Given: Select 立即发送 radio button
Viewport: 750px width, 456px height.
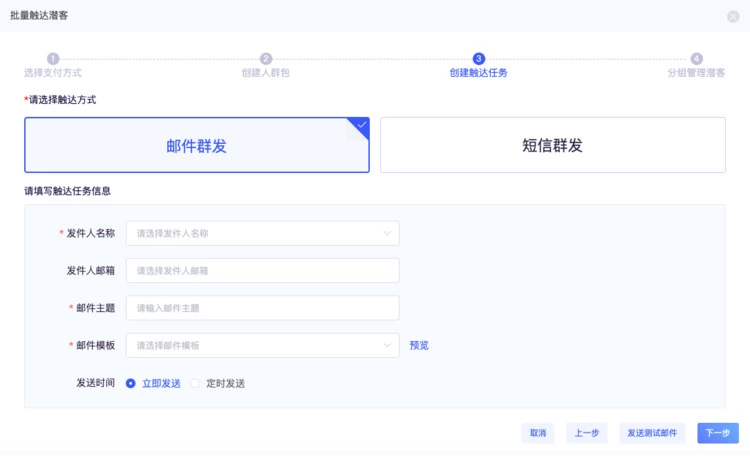Looking at the screenshot, I should tap(131, 383).
